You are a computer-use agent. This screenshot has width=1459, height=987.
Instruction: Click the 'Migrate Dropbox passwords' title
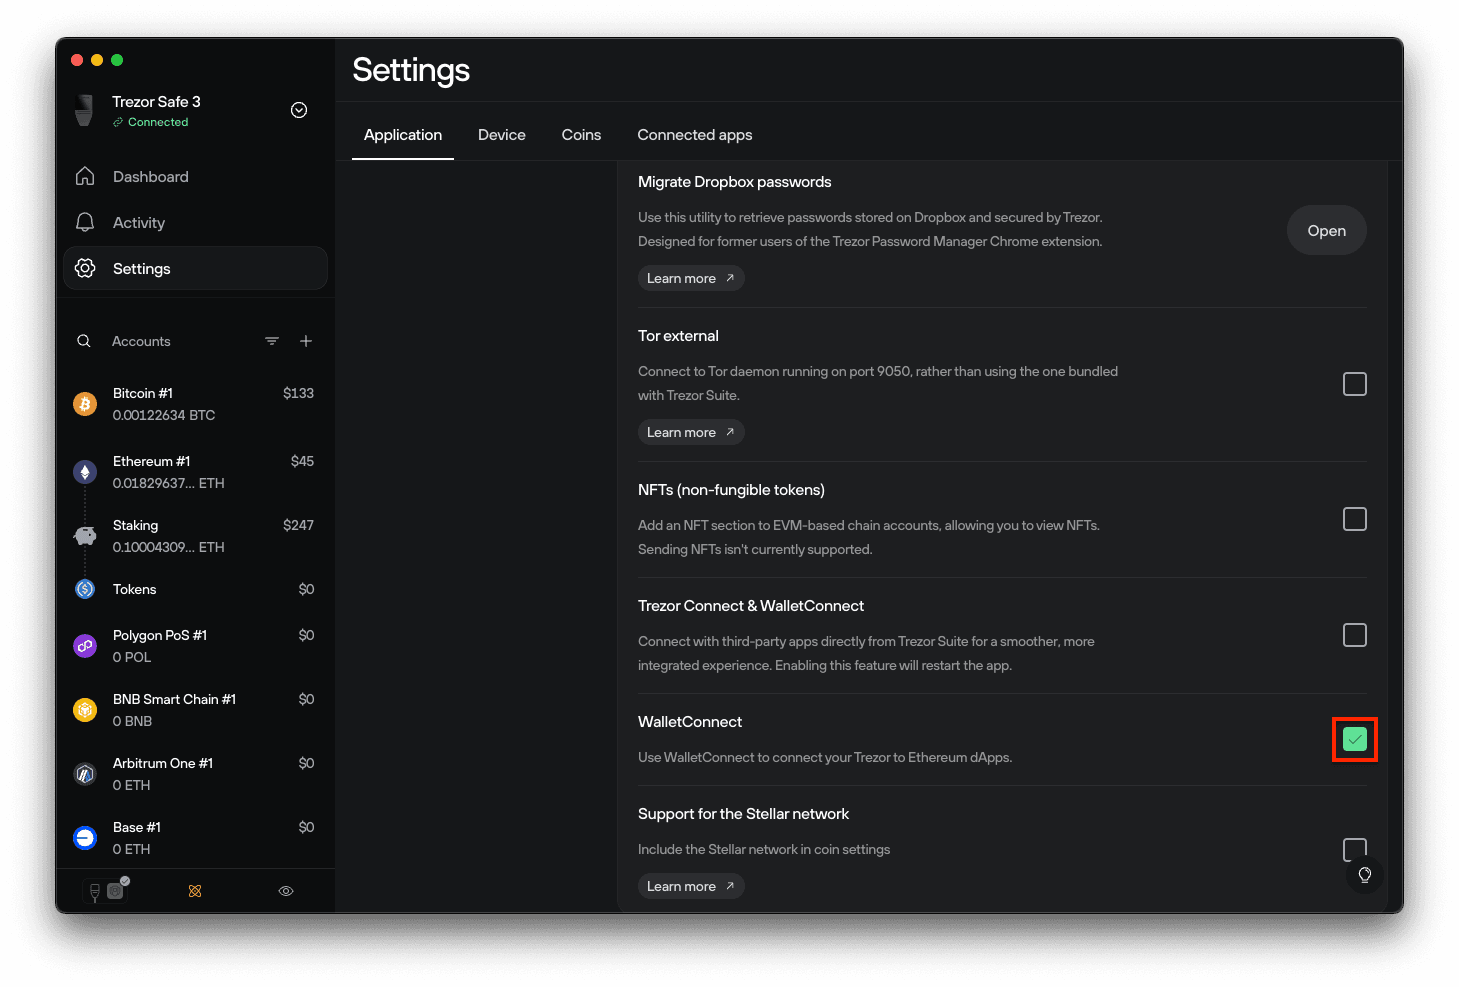pyautogui.click(x=735, y=182)
